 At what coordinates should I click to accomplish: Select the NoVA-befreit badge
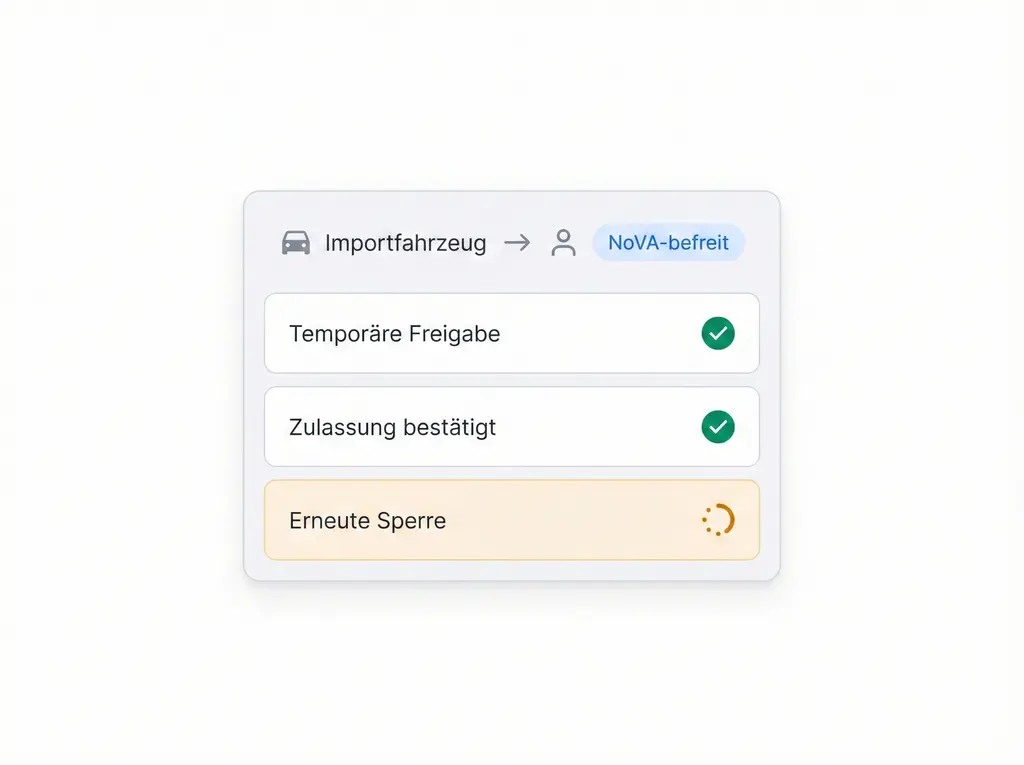click(x=668, y=243)
